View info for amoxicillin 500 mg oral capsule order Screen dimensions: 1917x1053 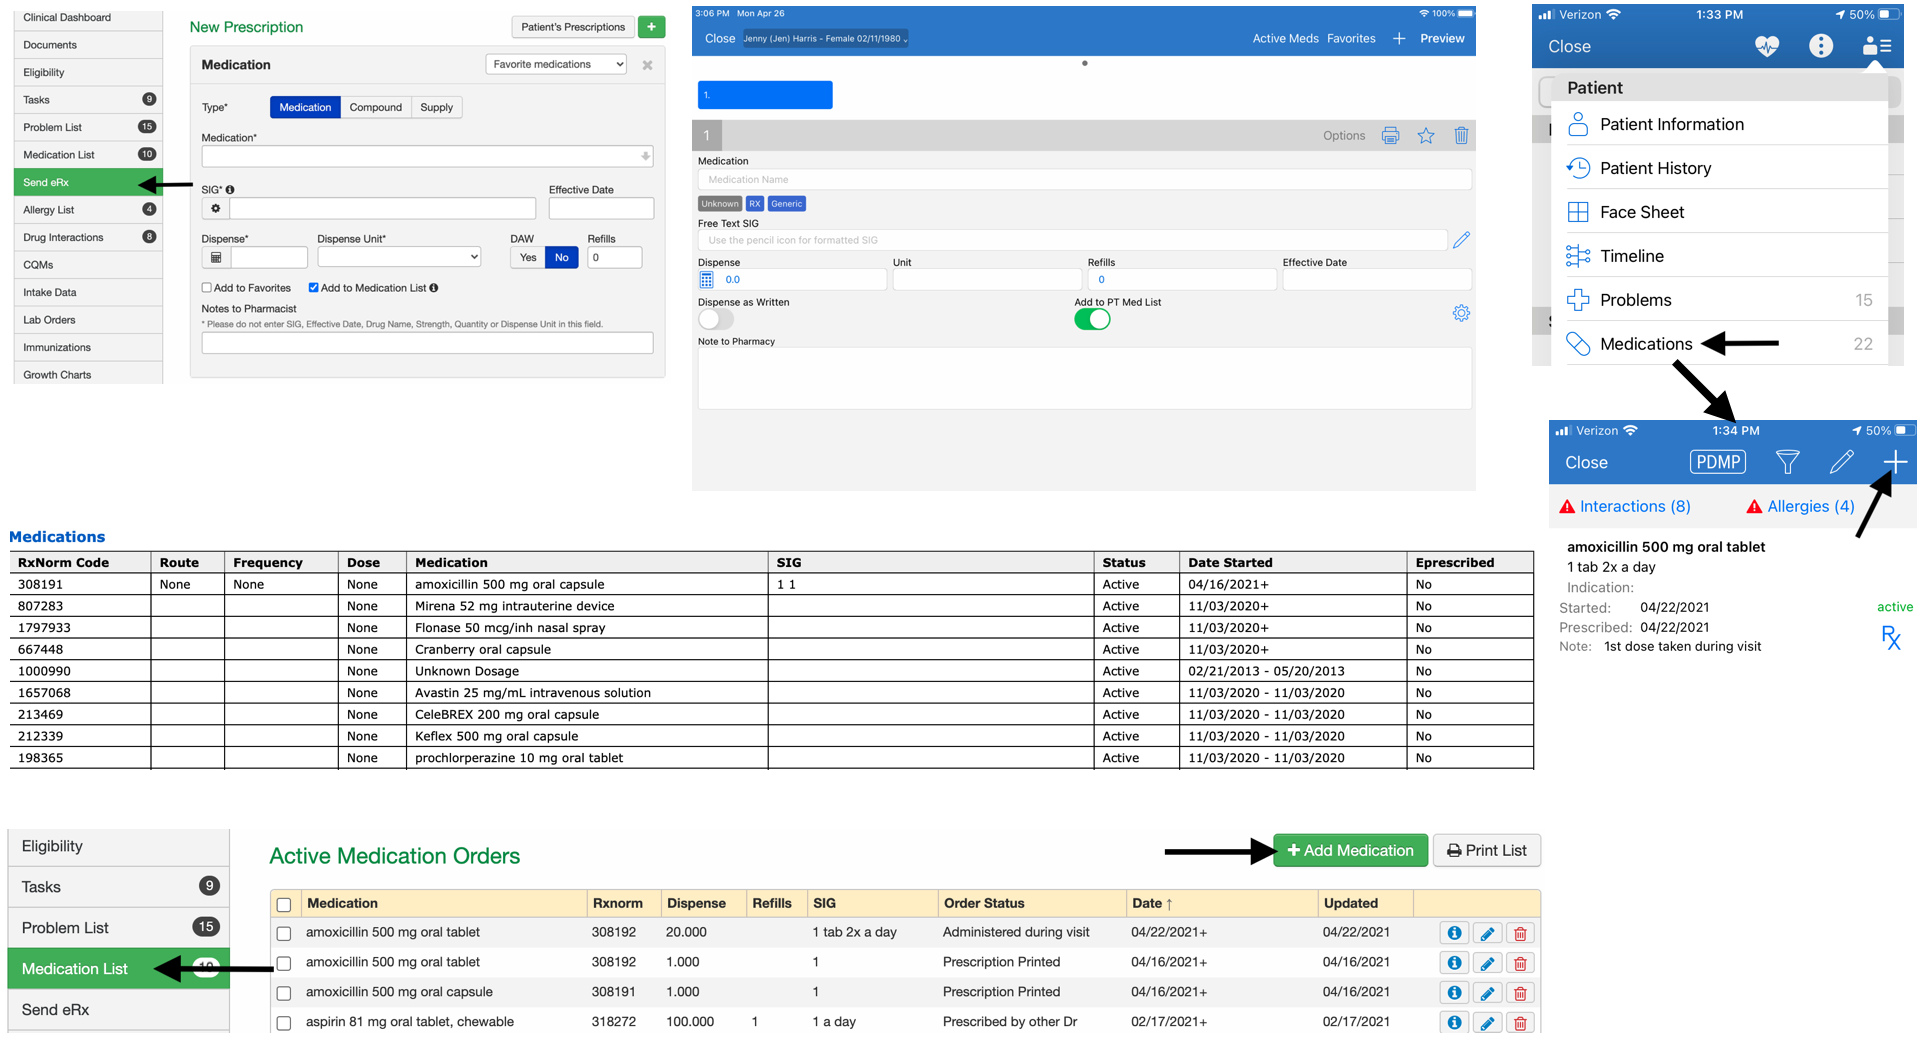pyautogui.click(x=1454, y=993)
